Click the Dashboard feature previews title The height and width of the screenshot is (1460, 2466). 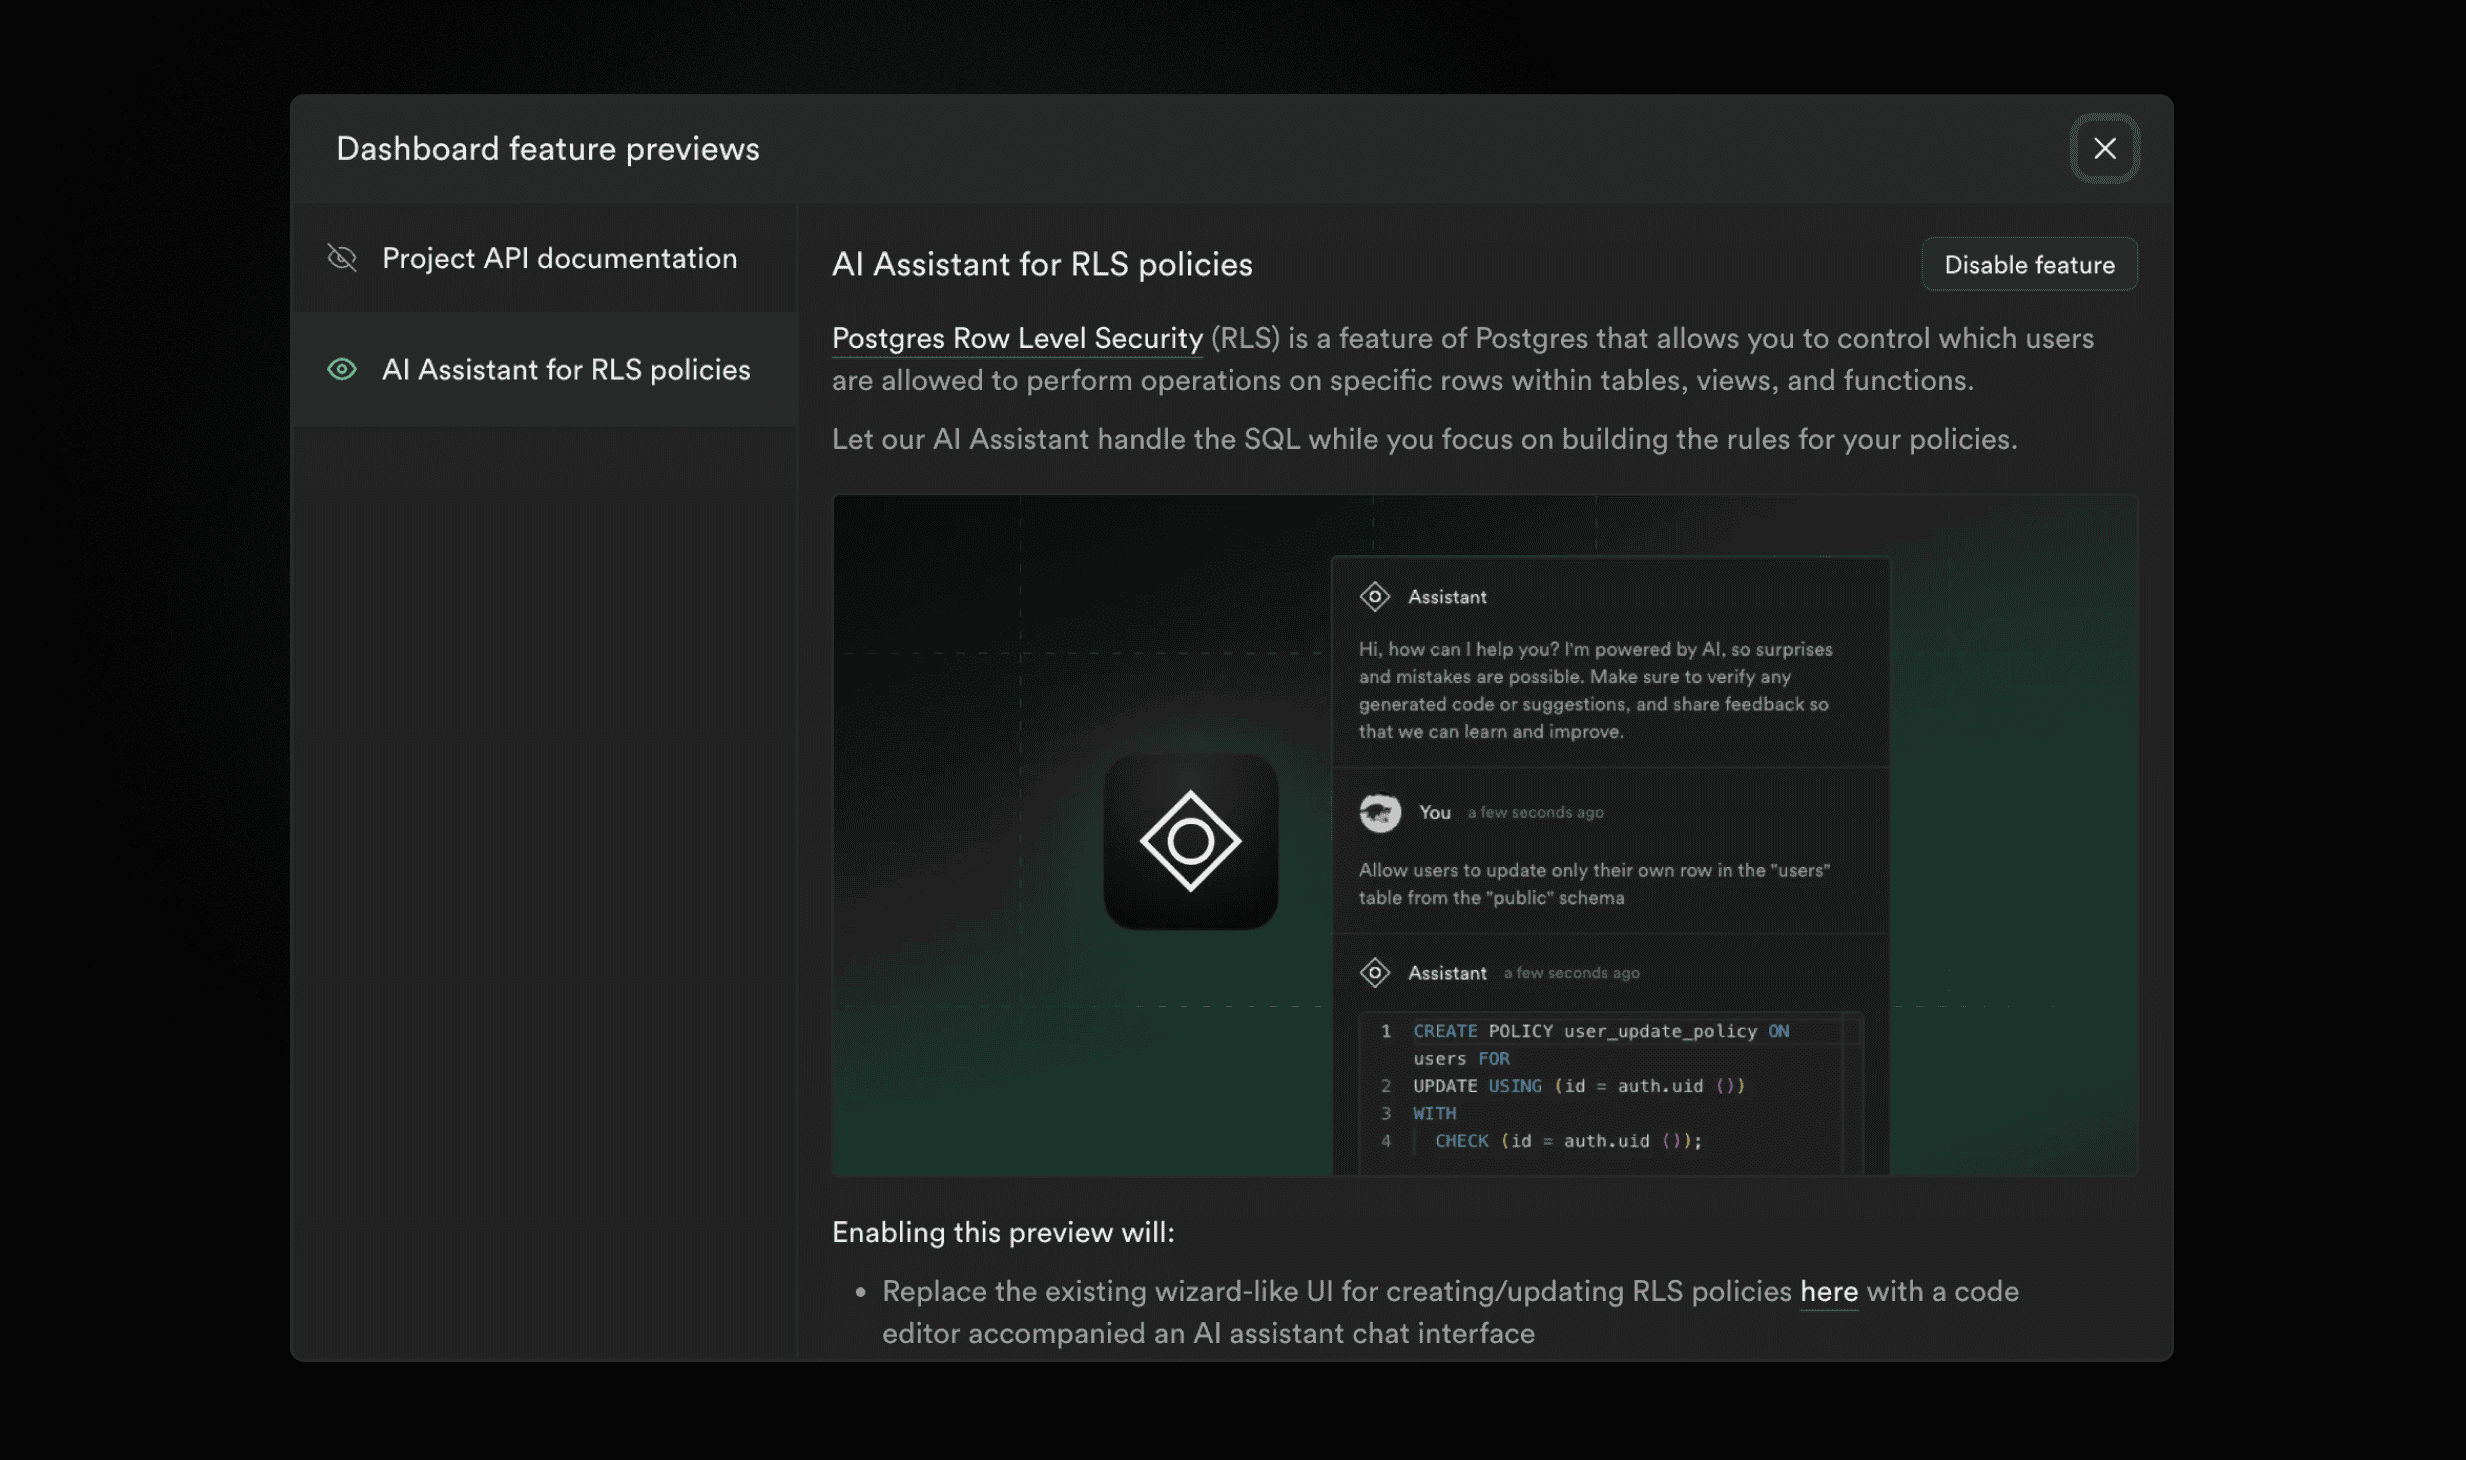(x=548, y=148)
